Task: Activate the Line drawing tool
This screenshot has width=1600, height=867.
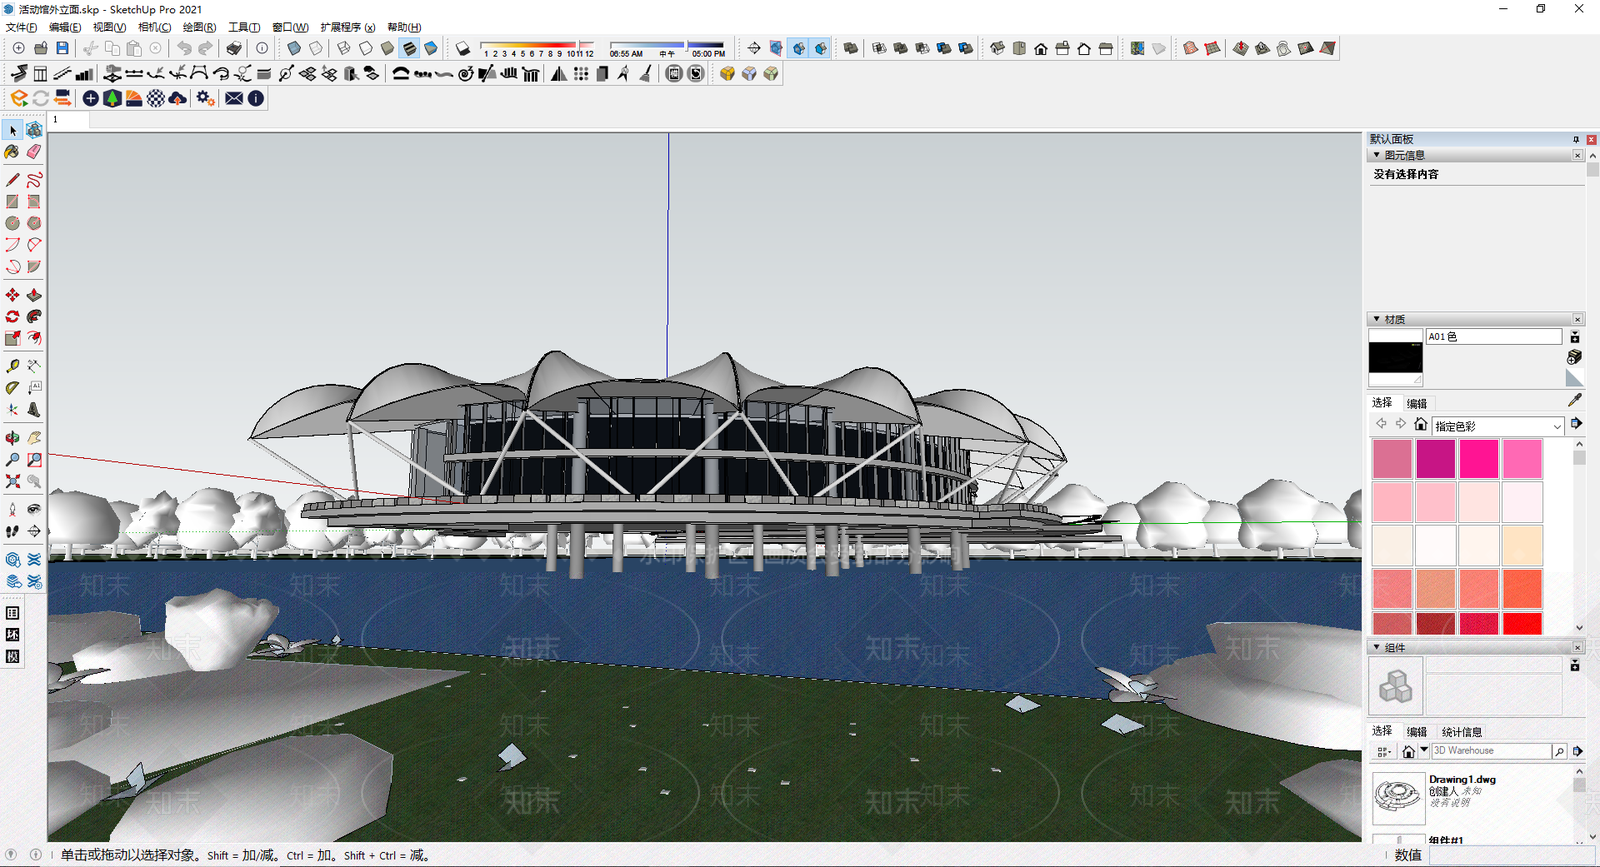Action: [12, 180]
